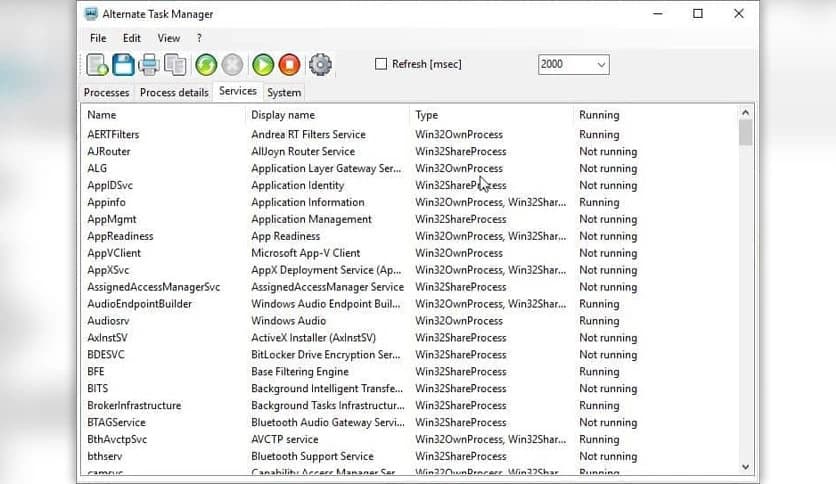The width and height of the screenshot is (836, 484).
Task: Select the Services tab
Action: point(238,91)
